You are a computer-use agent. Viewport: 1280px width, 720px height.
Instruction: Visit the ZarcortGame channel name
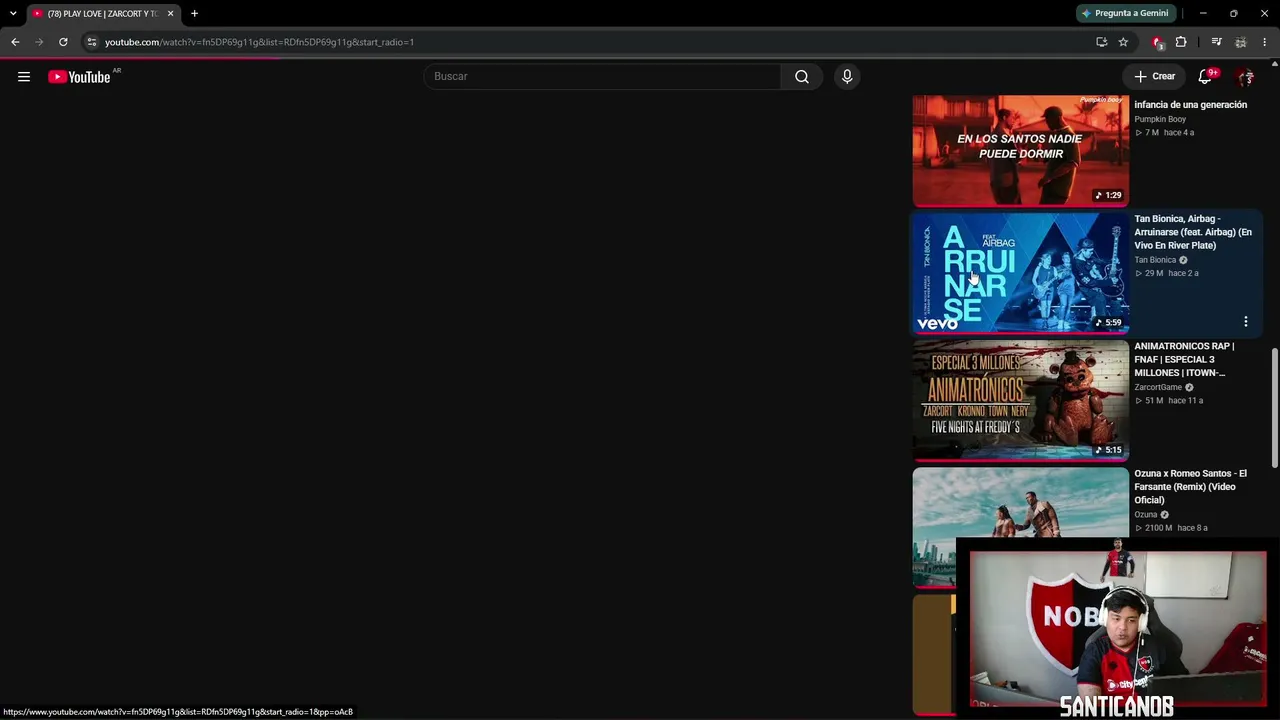[1158, 388]
